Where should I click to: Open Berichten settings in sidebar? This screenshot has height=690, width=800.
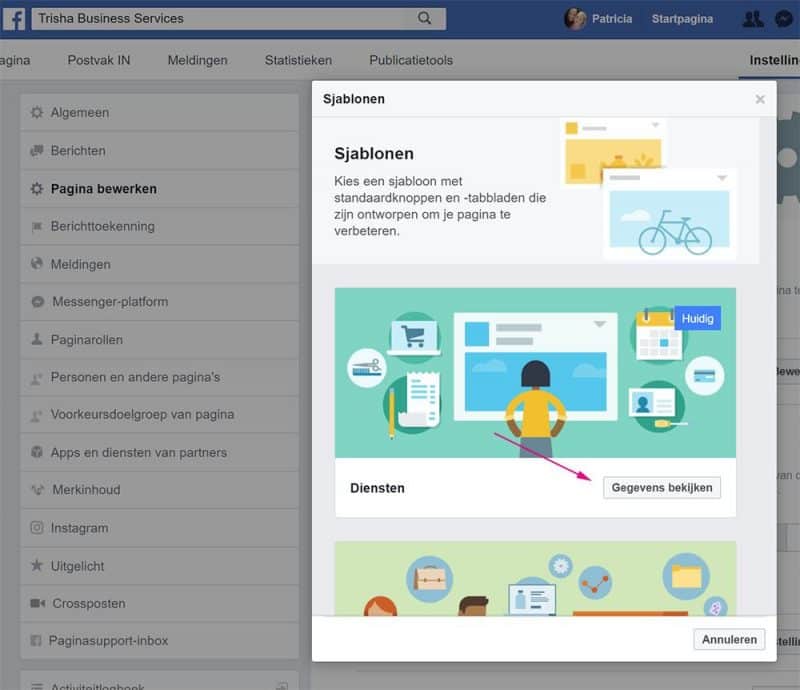tap(159, 151)
